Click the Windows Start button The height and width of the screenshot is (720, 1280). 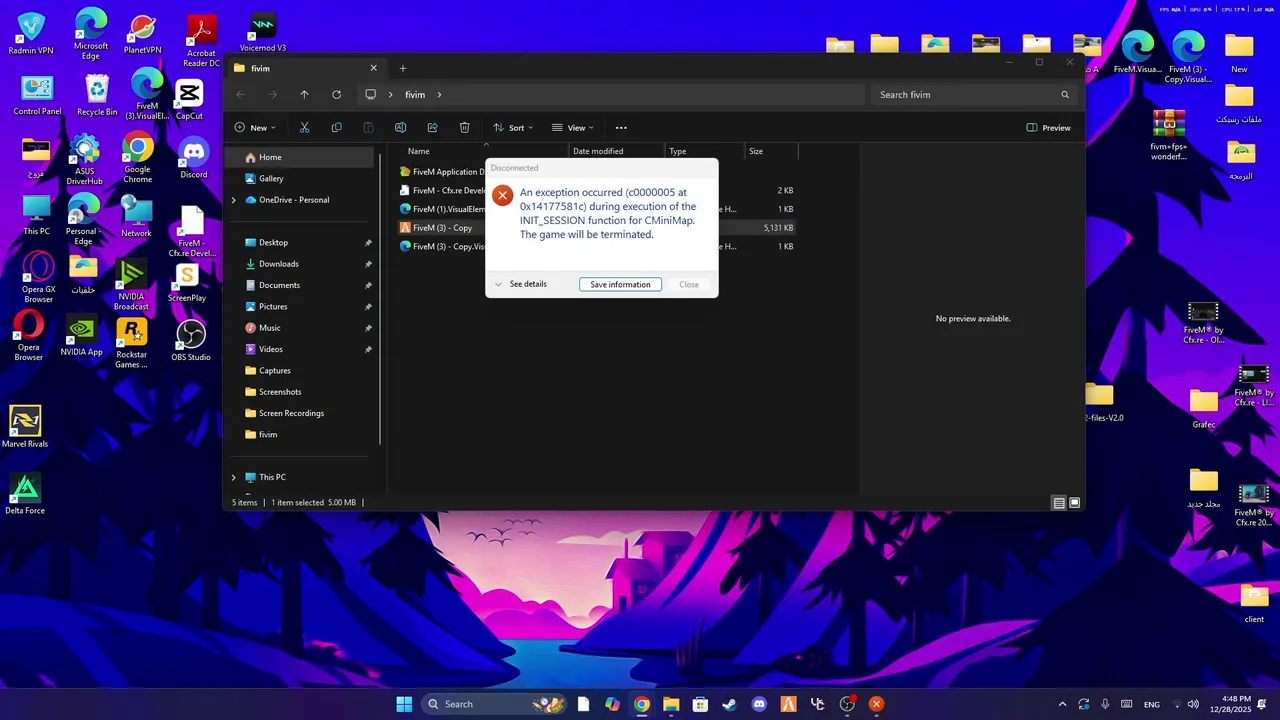click(404, 704)
